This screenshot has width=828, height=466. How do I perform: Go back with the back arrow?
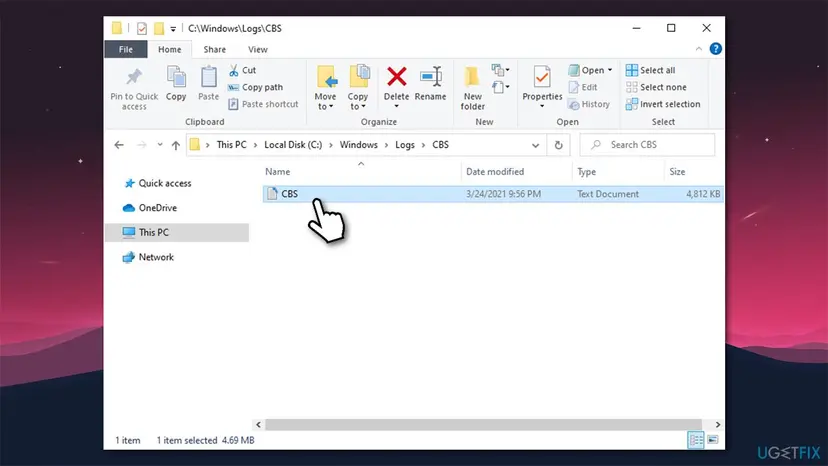[x=119, y=145]
